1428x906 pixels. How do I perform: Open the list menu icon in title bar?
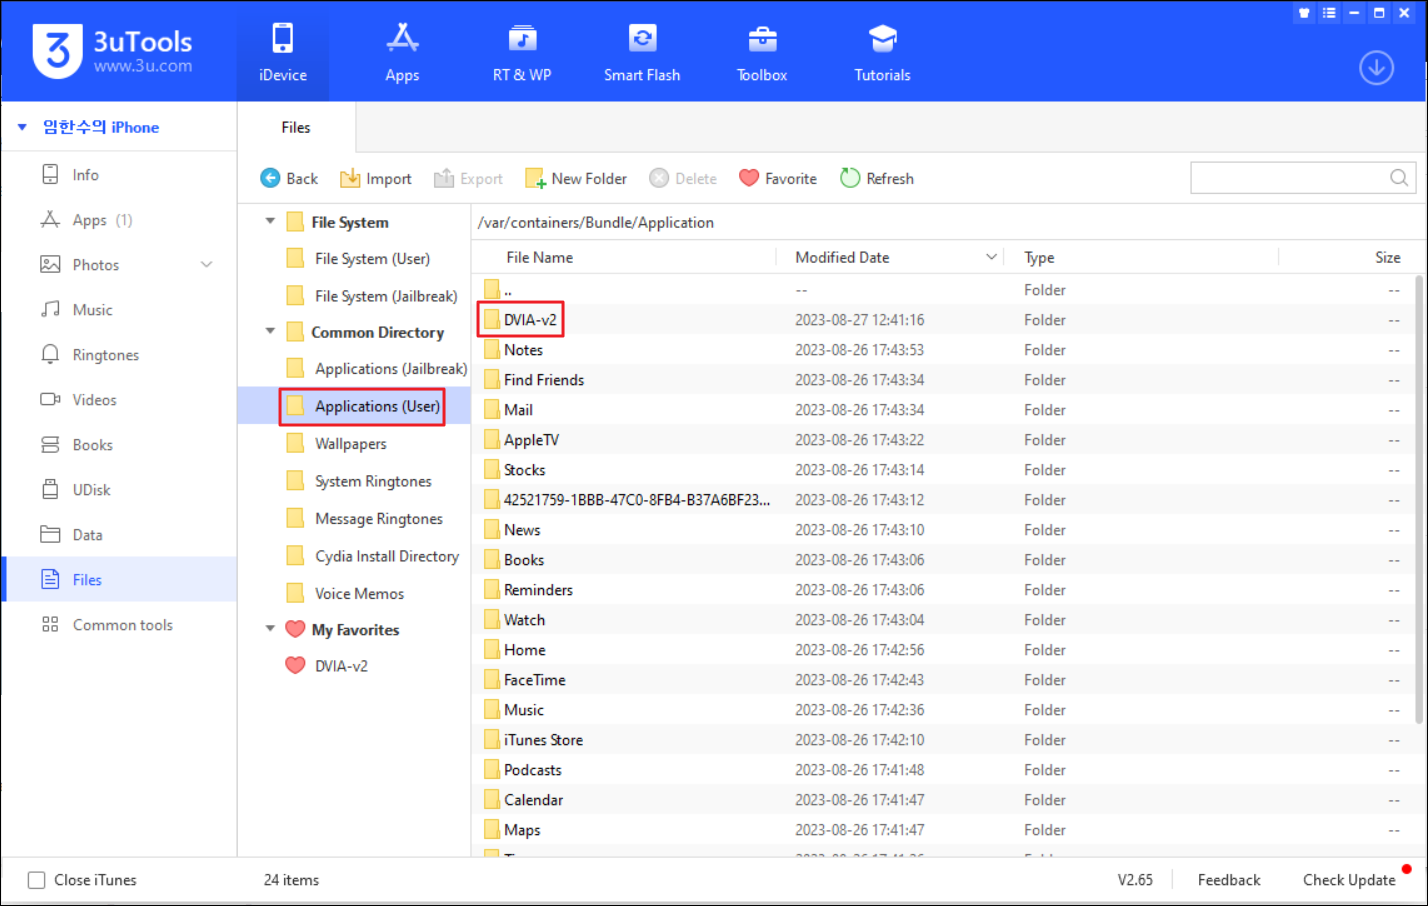[x=1329, y=13]
